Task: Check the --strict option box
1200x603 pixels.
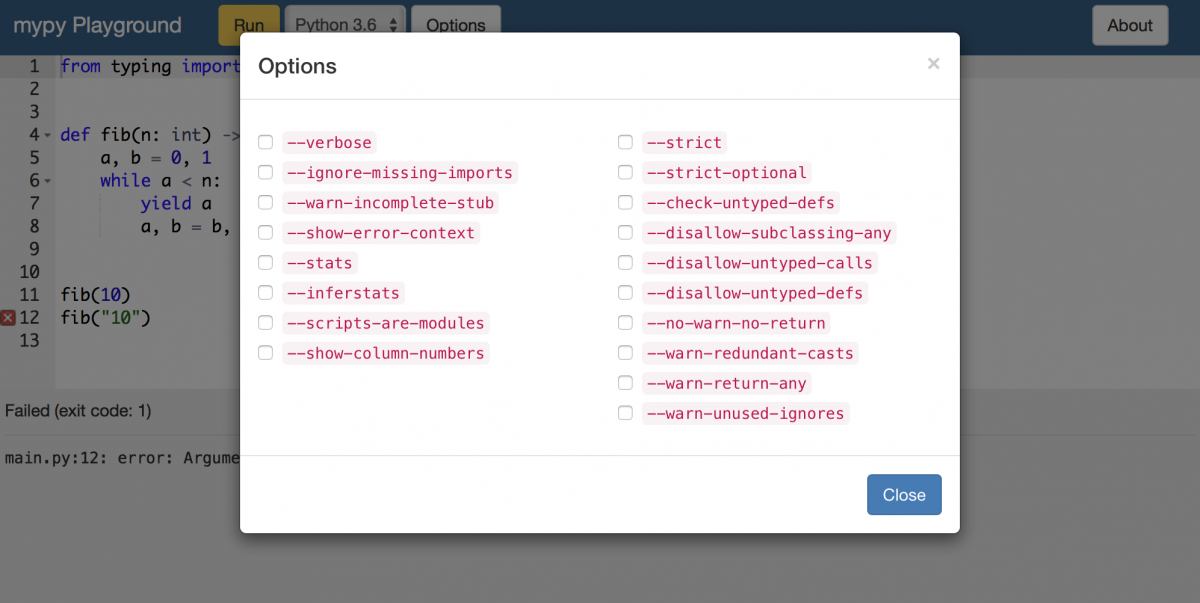Action: [625, 142]
